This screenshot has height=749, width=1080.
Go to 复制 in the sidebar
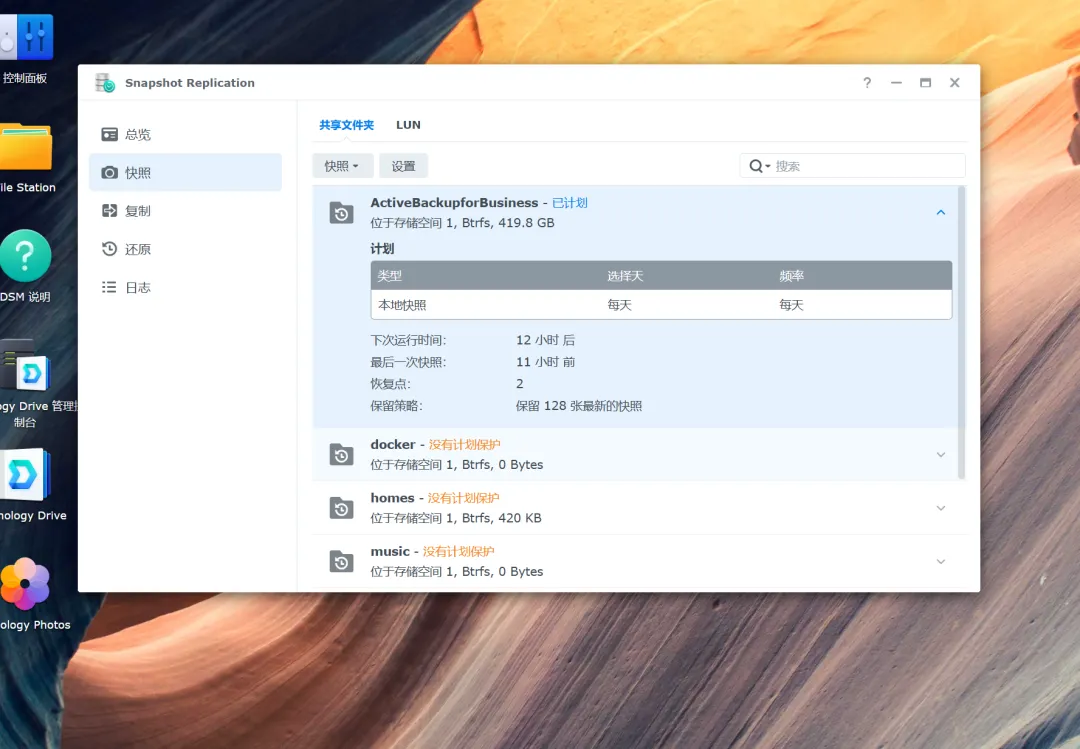click(137, 211)
